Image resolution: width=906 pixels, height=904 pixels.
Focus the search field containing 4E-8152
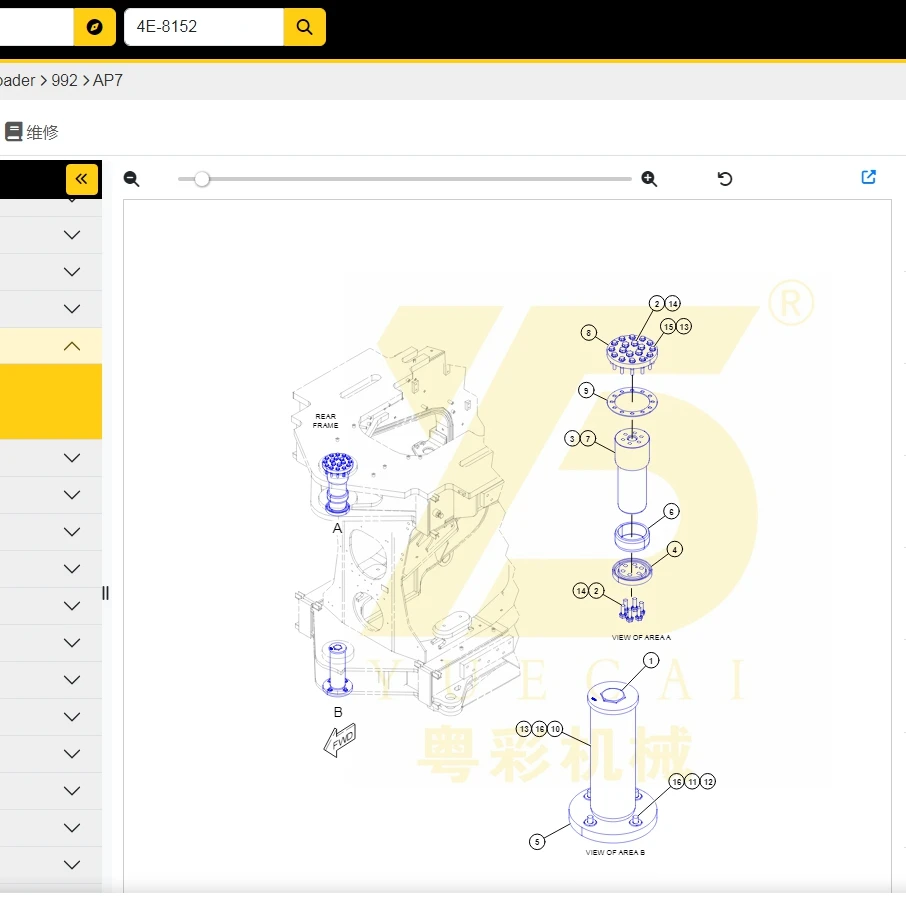pos(204,27)
